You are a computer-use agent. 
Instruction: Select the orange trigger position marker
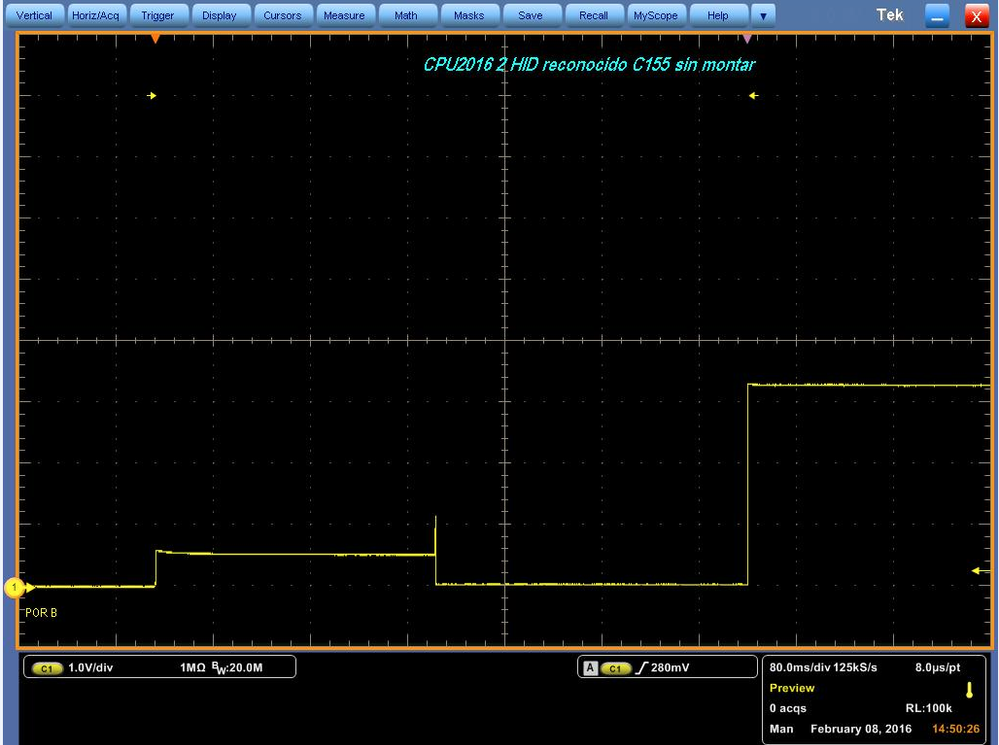155,39
